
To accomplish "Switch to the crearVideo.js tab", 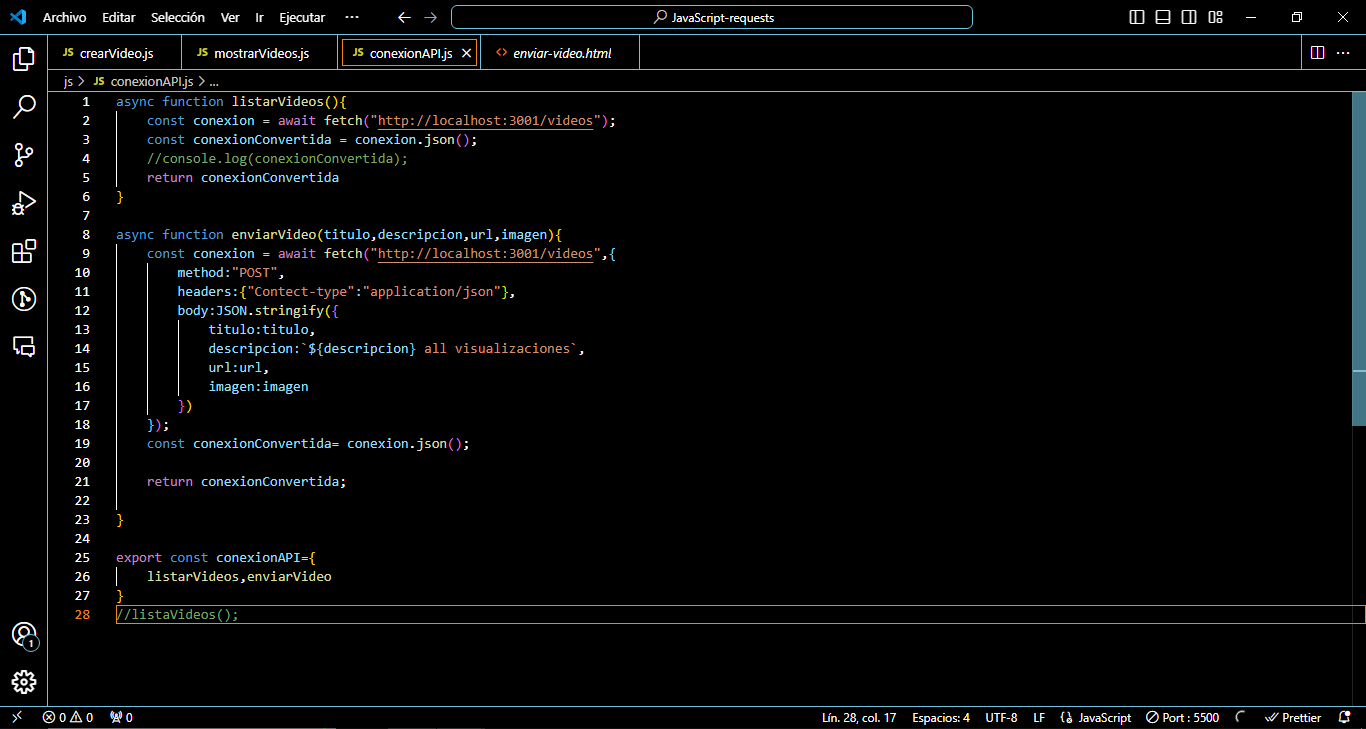I will pos(115,53).
